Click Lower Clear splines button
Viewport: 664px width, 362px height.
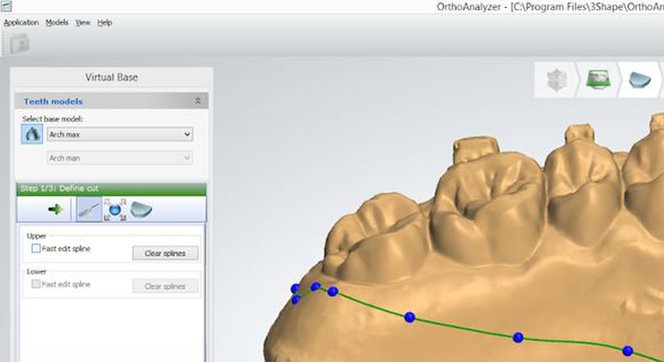[x=165, y=286]
